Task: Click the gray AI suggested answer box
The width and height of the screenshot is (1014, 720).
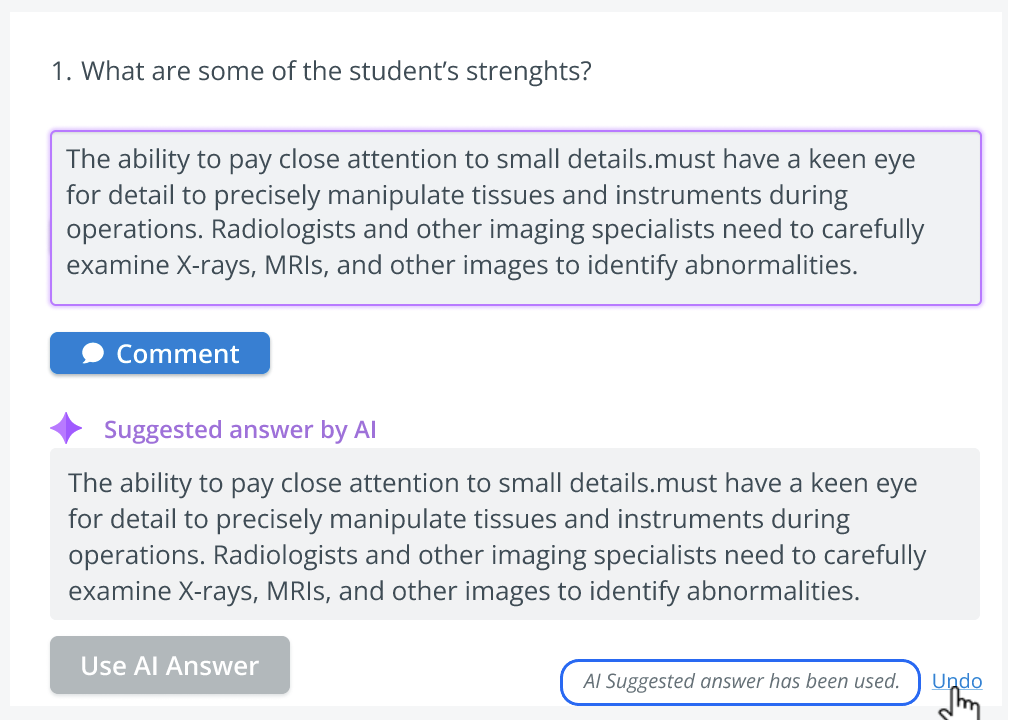Action: (x=515, y=534)
